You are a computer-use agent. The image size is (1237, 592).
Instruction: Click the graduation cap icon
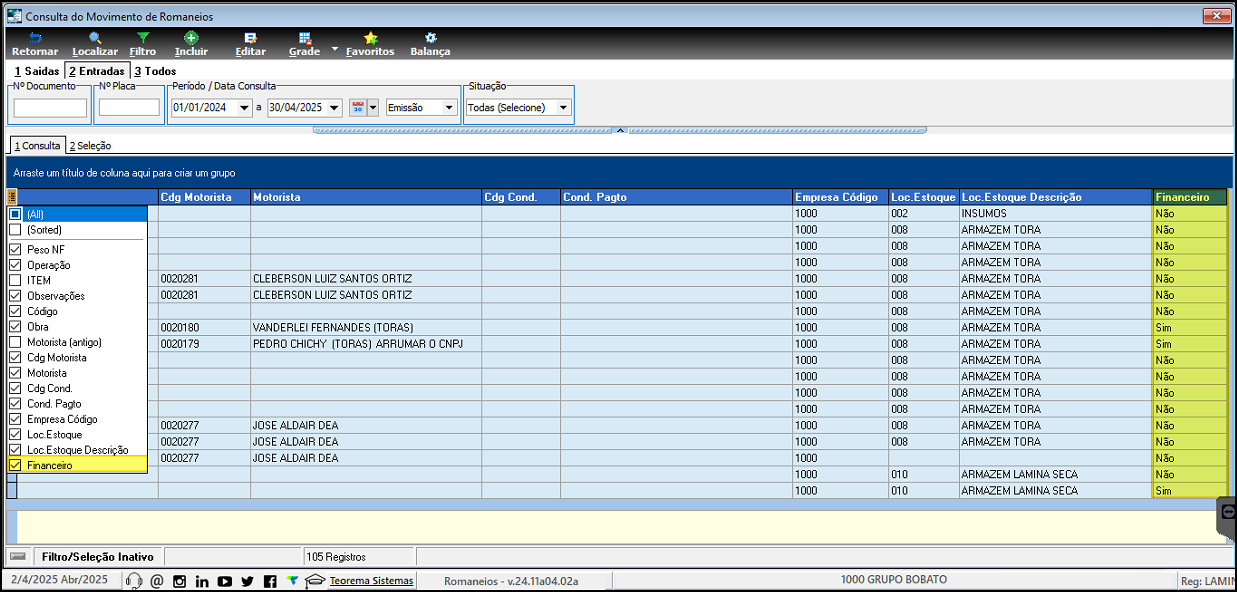point(315,581)
